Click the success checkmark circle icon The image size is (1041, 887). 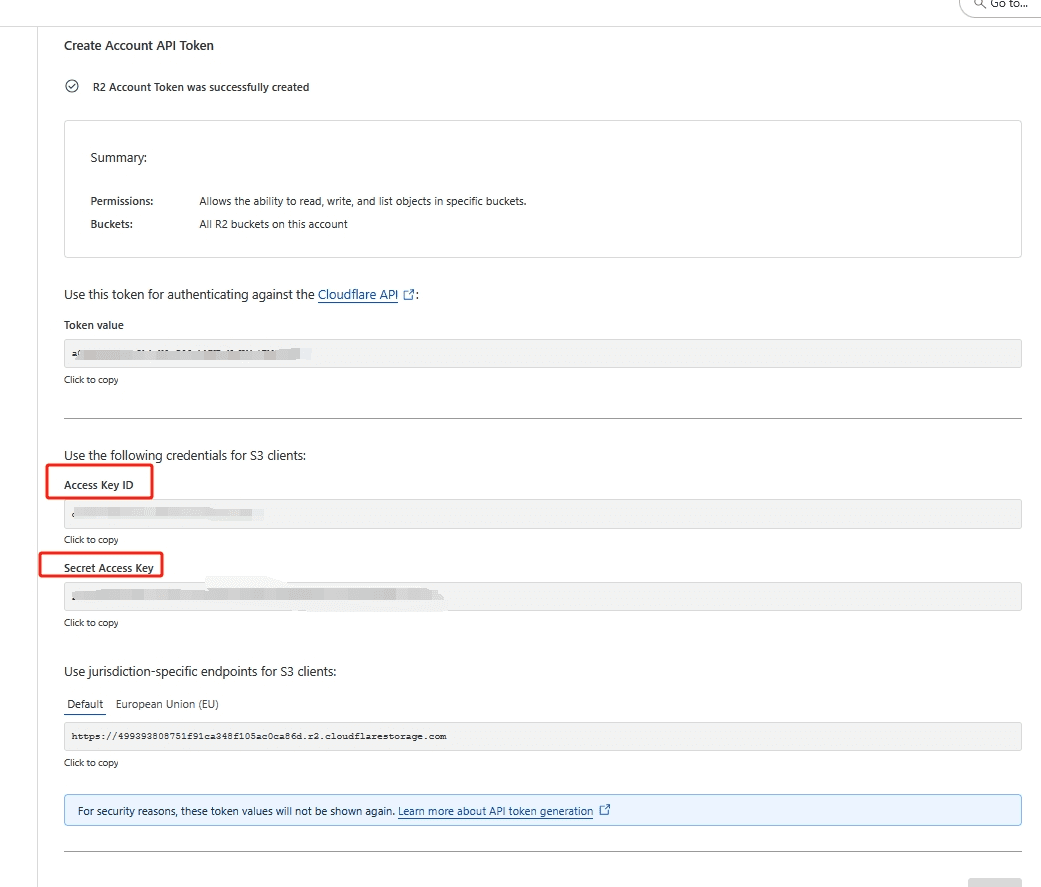(72, 87)
